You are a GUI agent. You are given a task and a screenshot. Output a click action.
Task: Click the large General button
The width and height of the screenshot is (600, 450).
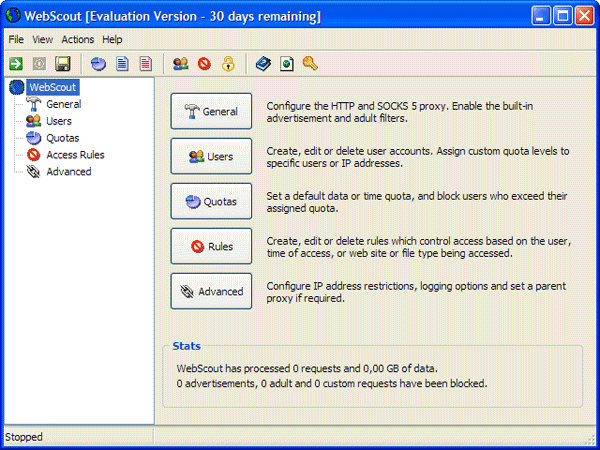pyautogui.click(x=211, y=111)
